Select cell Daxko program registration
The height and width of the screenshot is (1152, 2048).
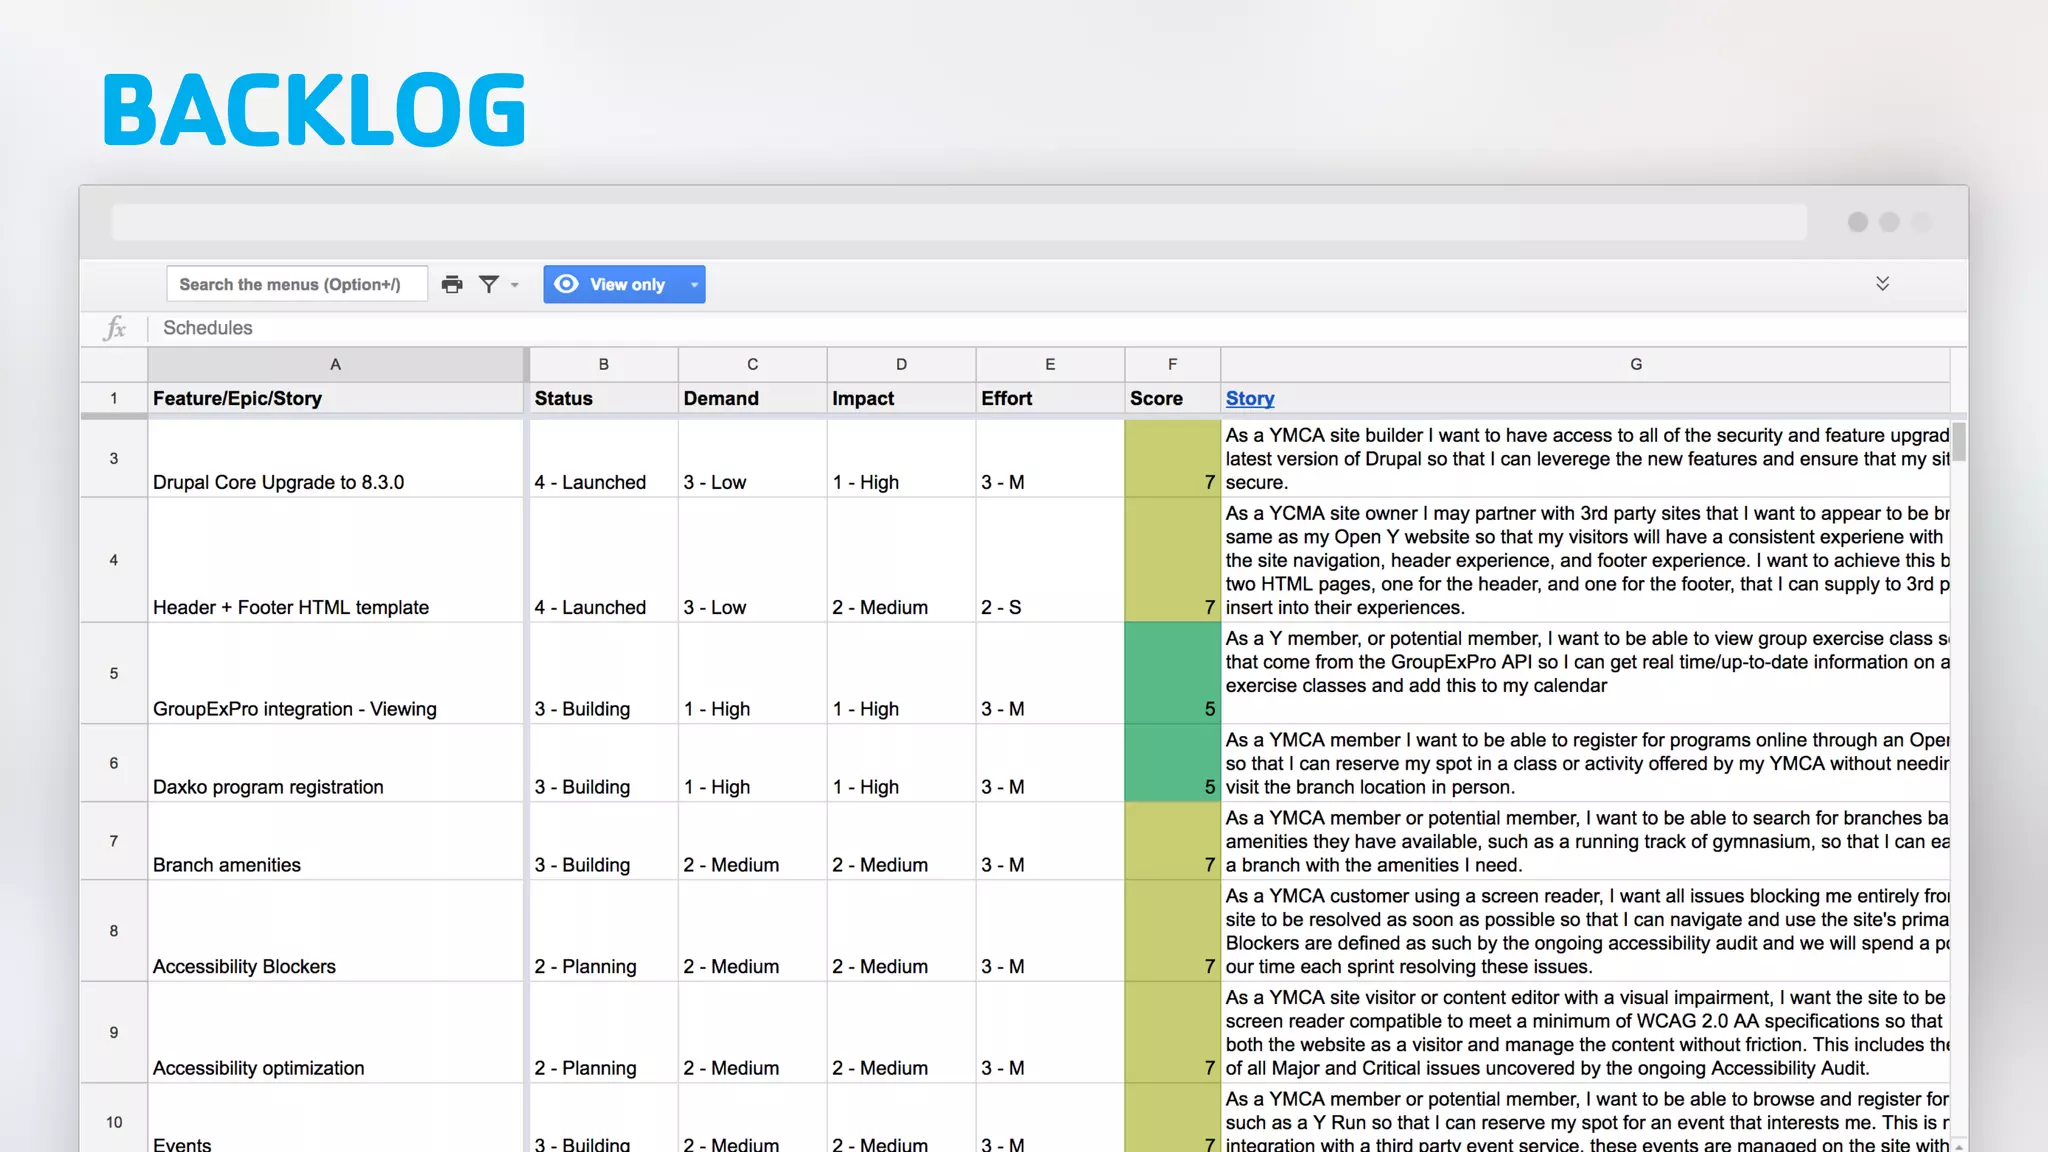(x=336, y=763)
